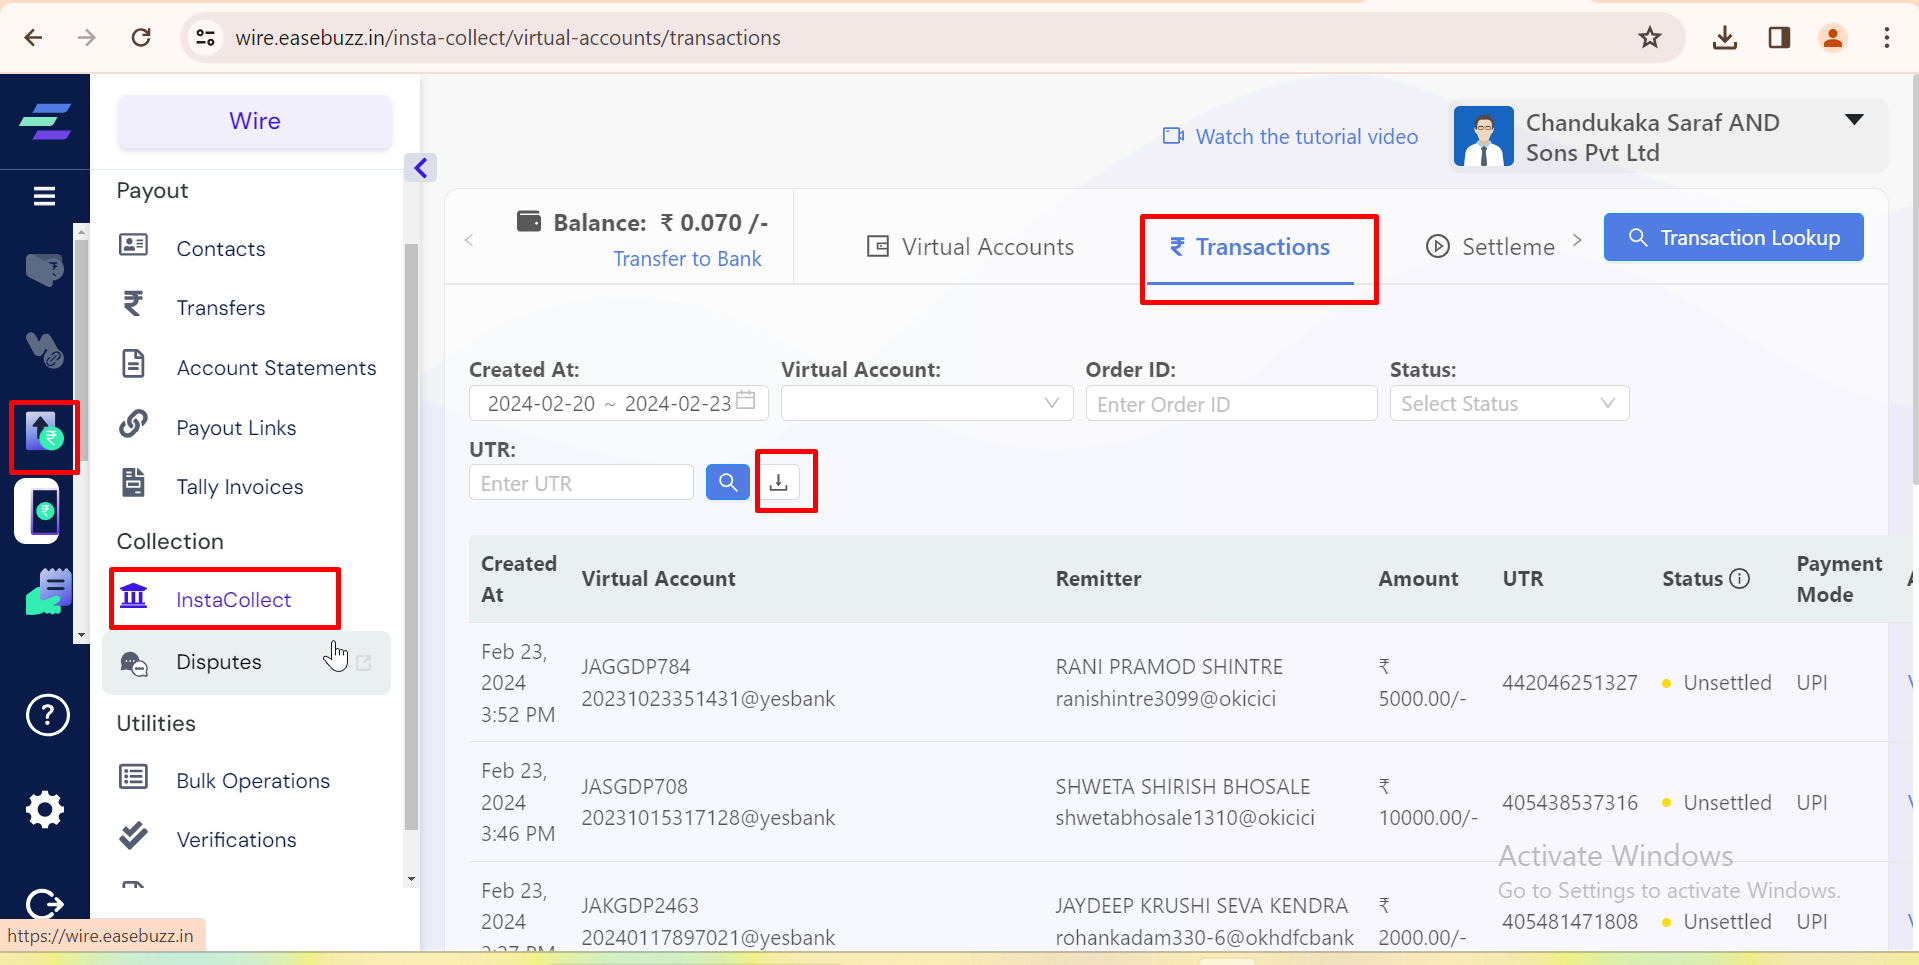Image resolution: width=1919 pixels, height=965 pixels.
Task: Go back in browser history
Action: point(33,38)
